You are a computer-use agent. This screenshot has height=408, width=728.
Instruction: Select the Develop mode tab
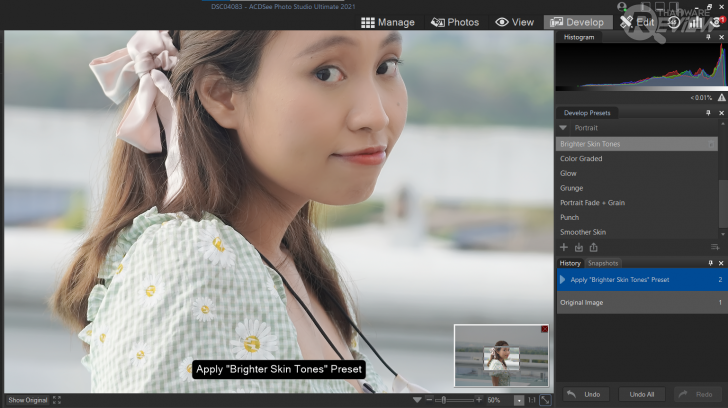click(577, 22)
